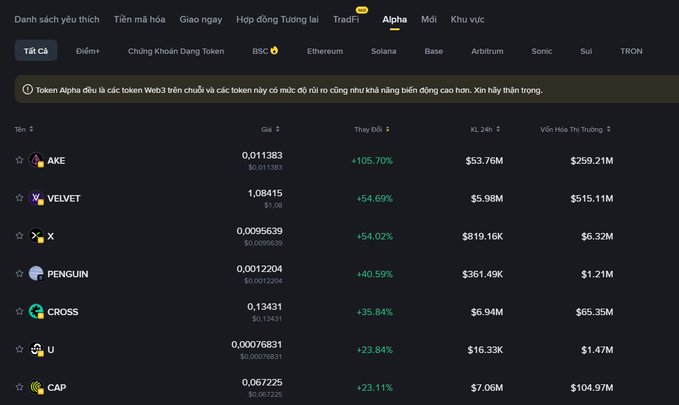Sort by Giá column arrows

[x=278, y=129]
